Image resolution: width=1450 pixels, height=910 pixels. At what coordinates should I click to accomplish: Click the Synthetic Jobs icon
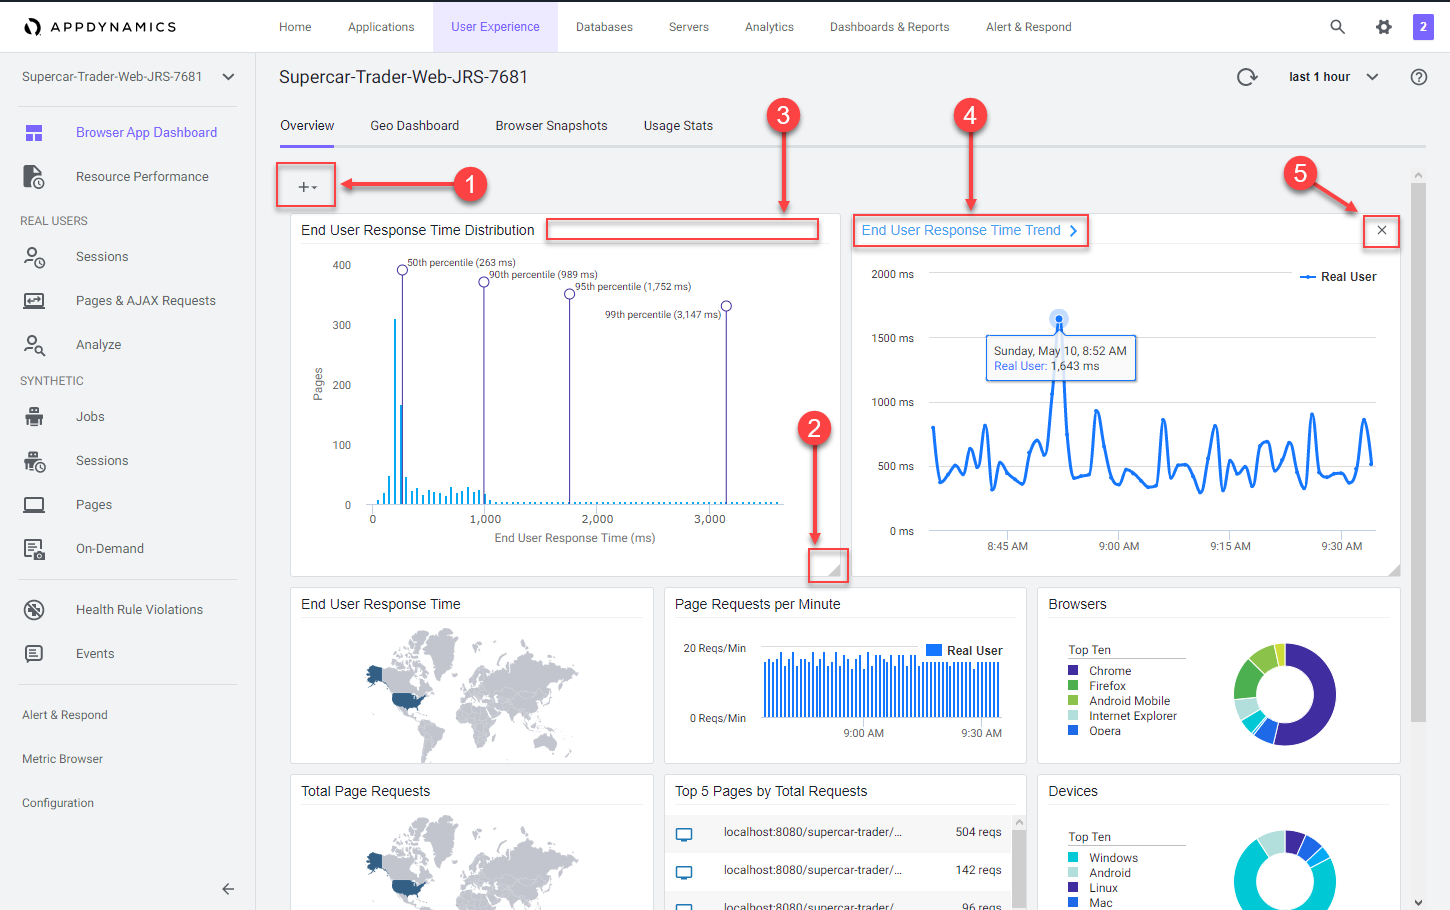click(34, 417)
